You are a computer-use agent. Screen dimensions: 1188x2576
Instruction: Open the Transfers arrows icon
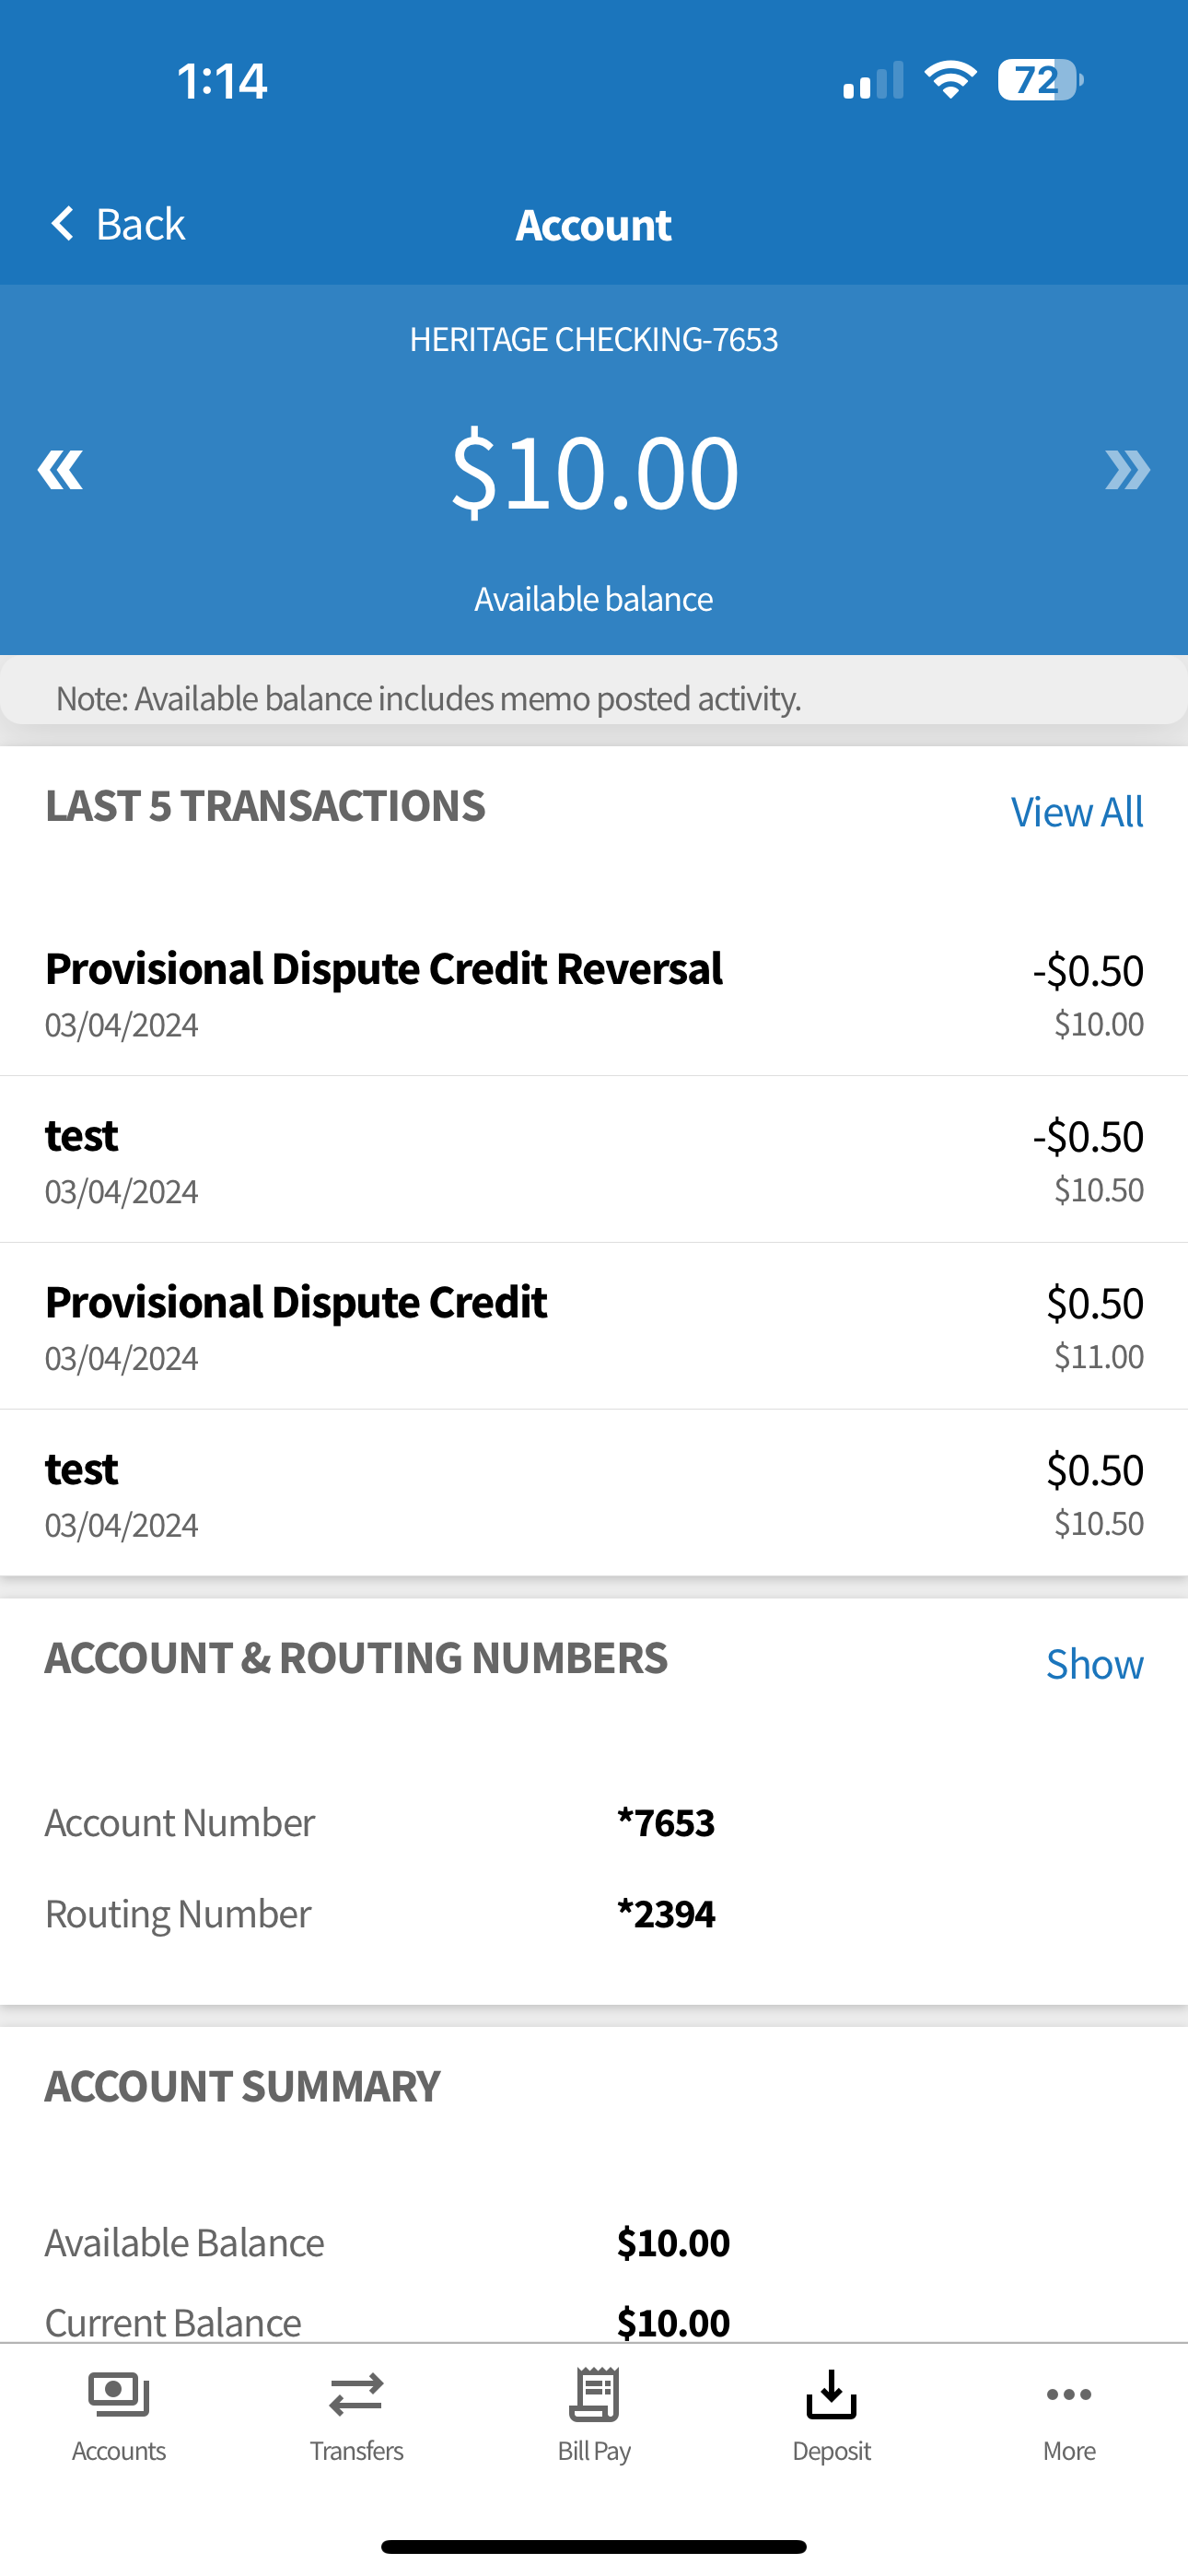(x=356, y=2394)
